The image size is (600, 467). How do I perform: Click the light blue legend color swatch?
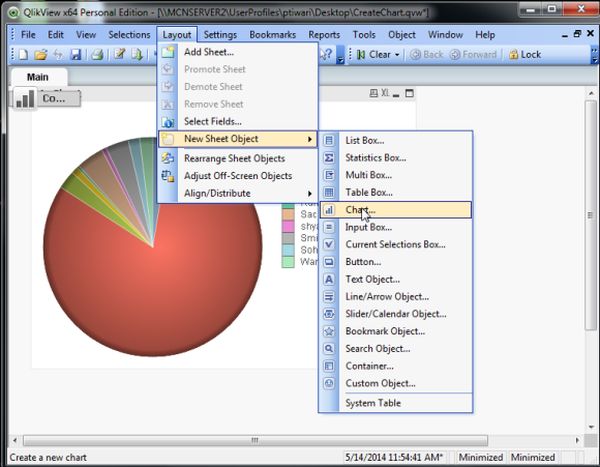point(288,250)
